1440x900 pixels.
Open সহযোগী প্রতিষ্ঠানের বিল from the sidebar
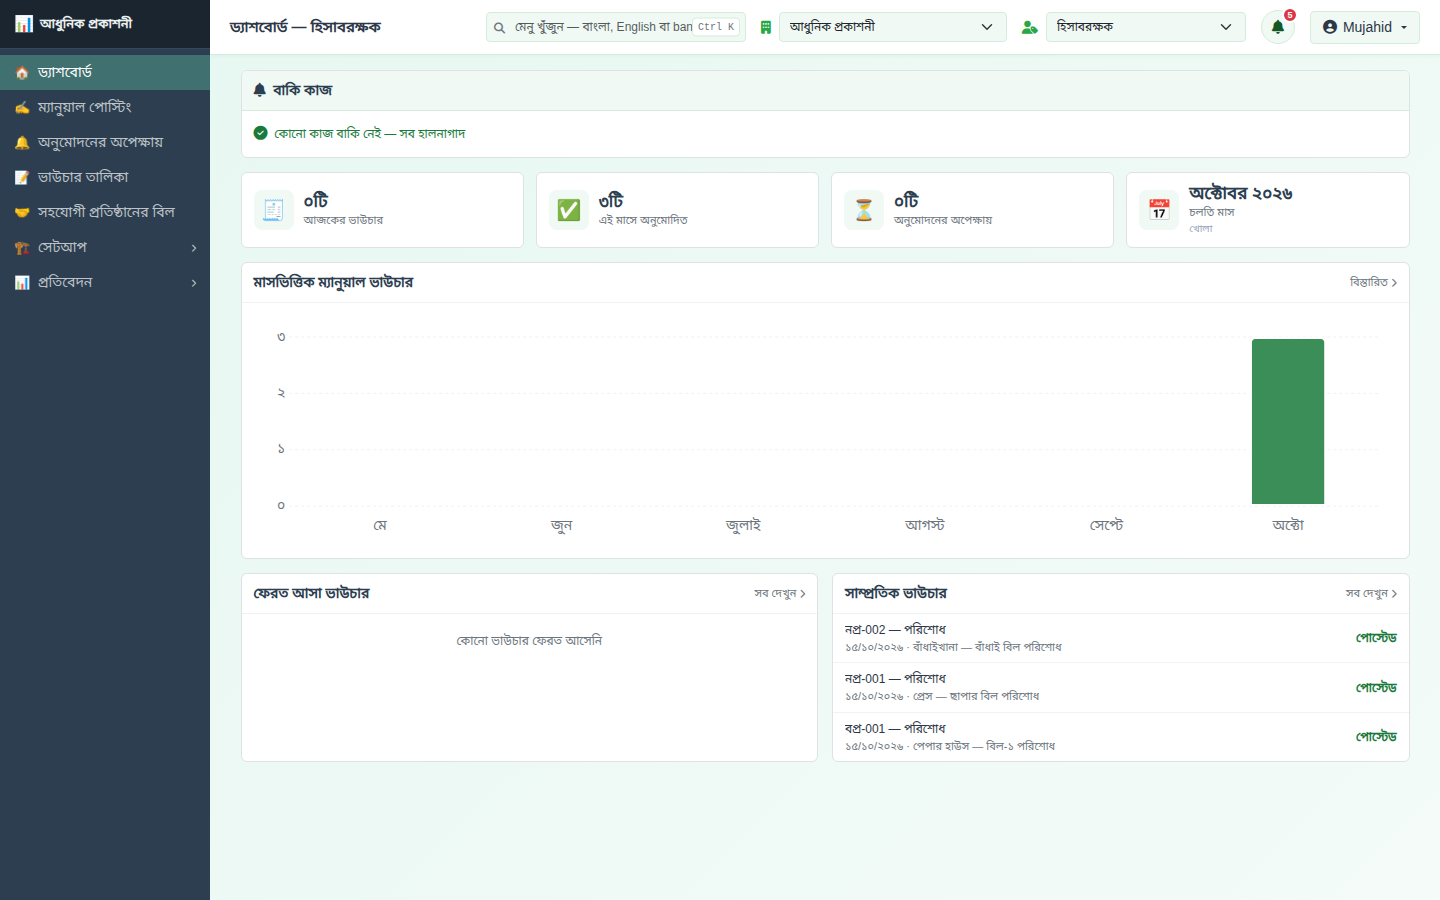[105, 212]
